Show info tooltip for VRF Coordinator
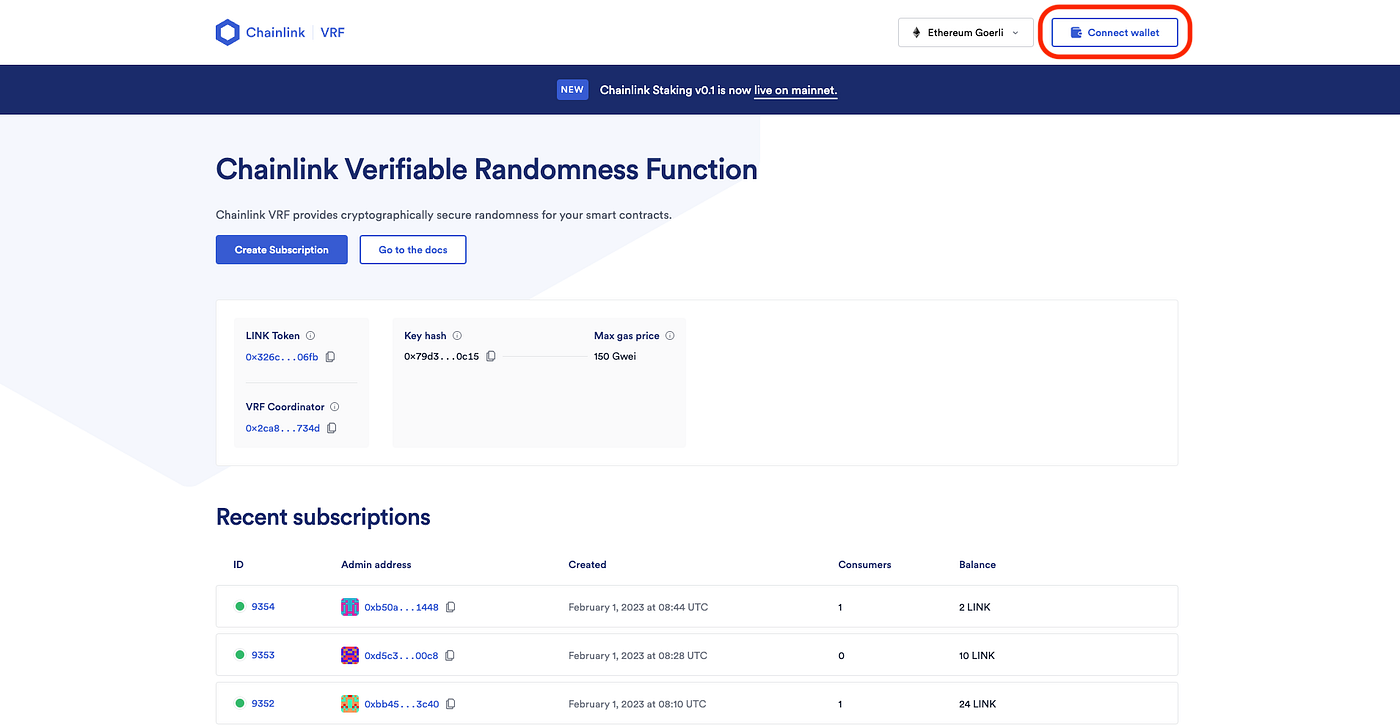 334,407
